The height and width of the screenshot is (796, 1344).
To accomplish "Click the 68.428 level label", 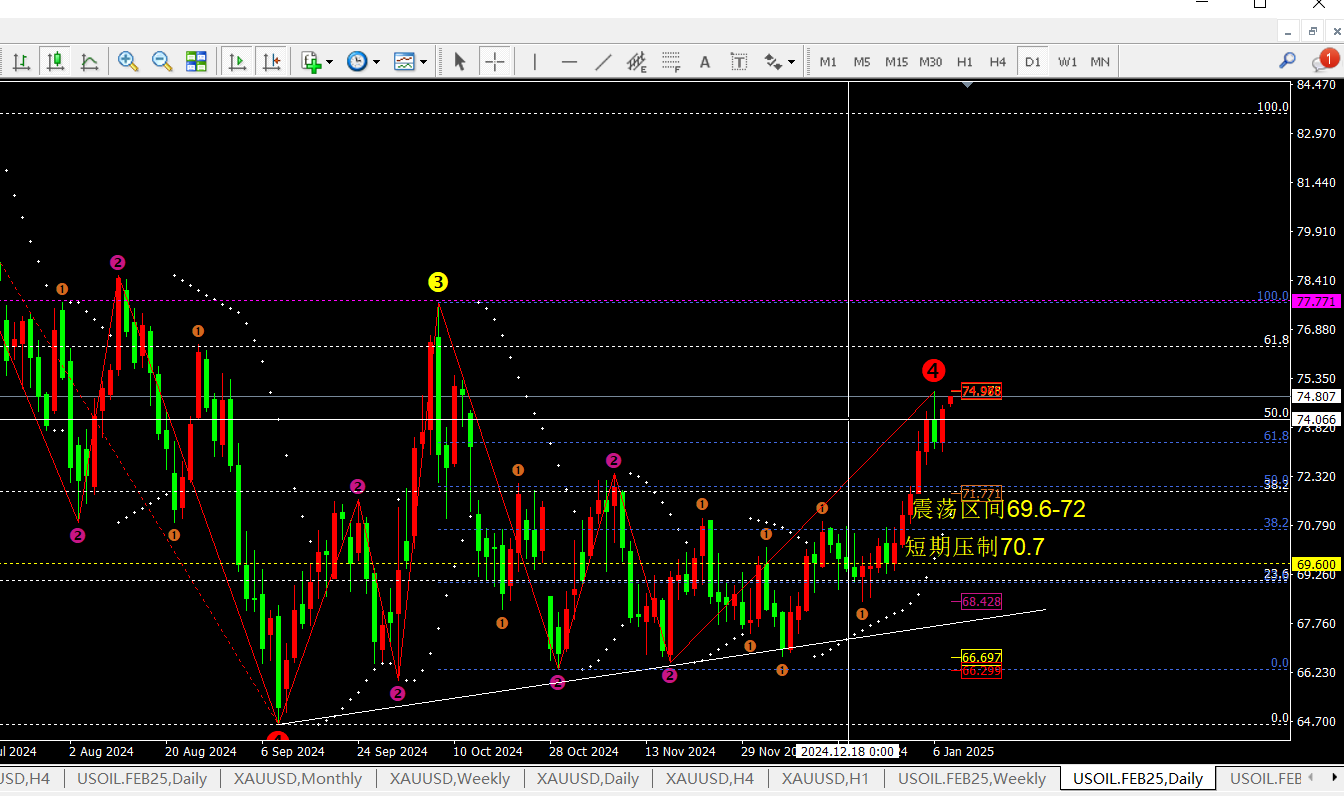I will point(981,602).
